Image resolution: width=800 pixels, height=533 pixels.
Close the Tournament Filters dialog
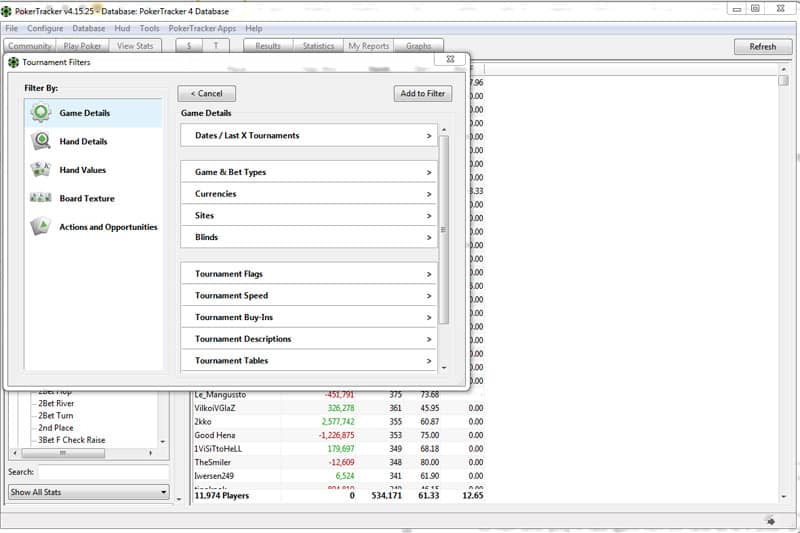450,59
